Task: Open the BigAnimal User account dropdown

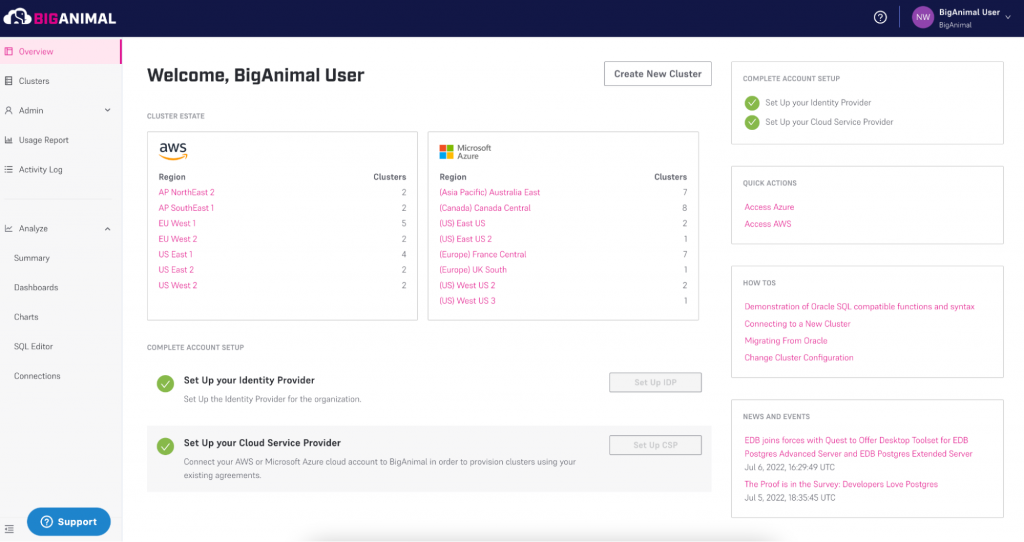Action: [x=1007, y=17]
